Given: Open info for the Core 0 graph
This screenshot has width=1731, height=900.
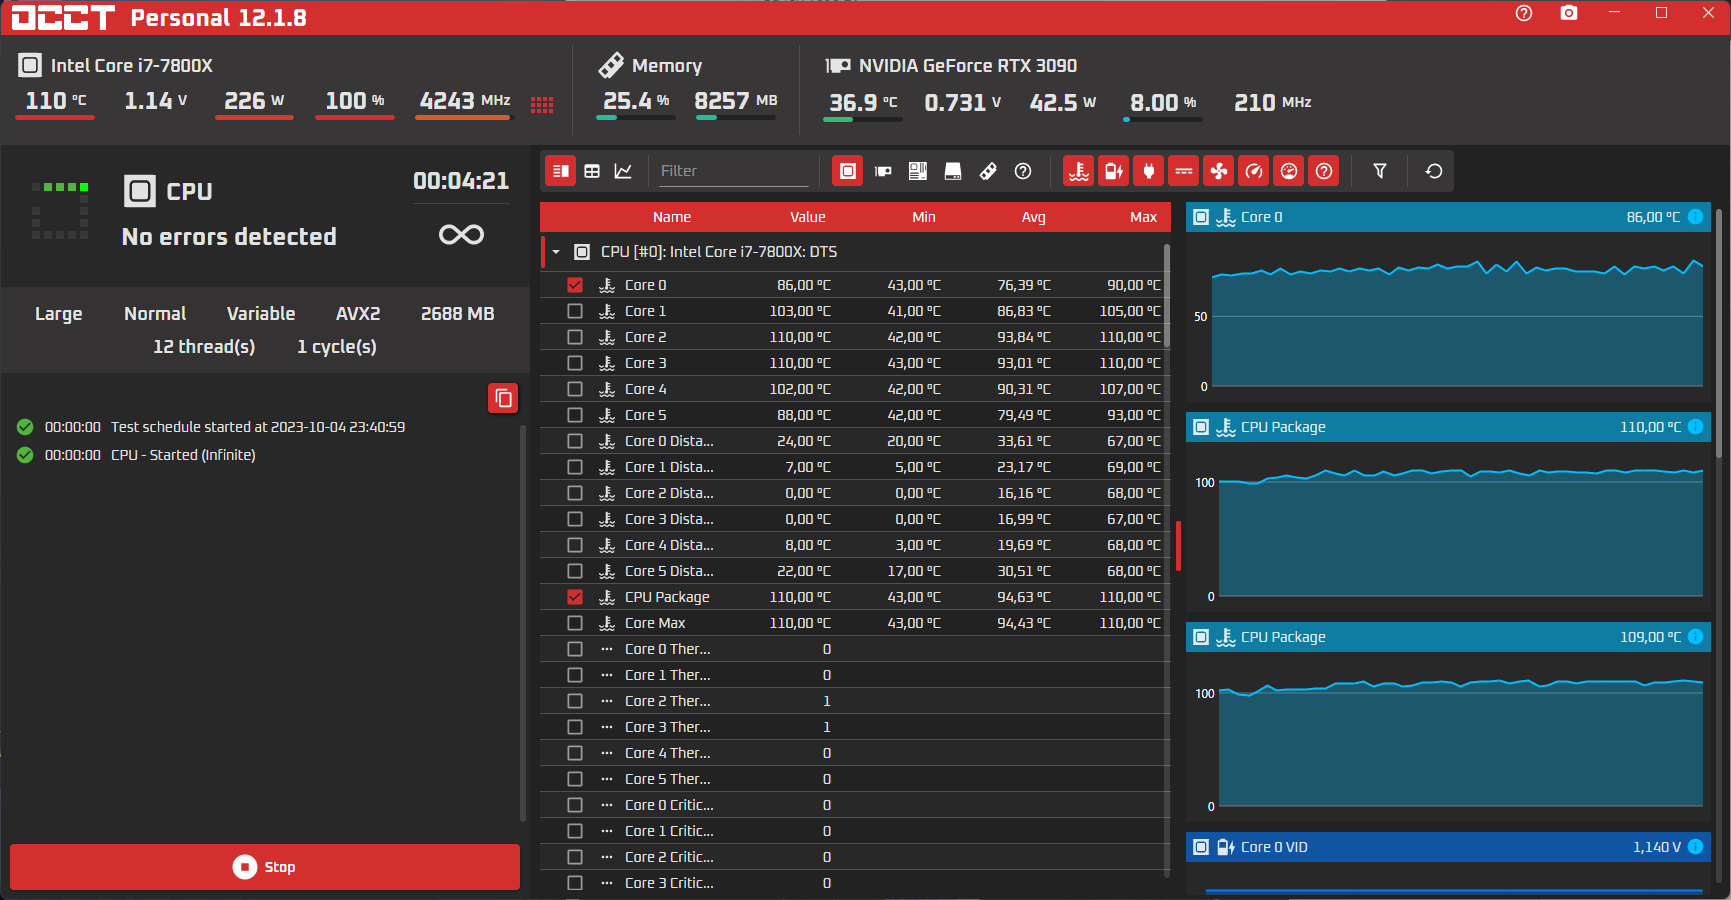Looking at the screenshot, I should (x=1696, y=217).
